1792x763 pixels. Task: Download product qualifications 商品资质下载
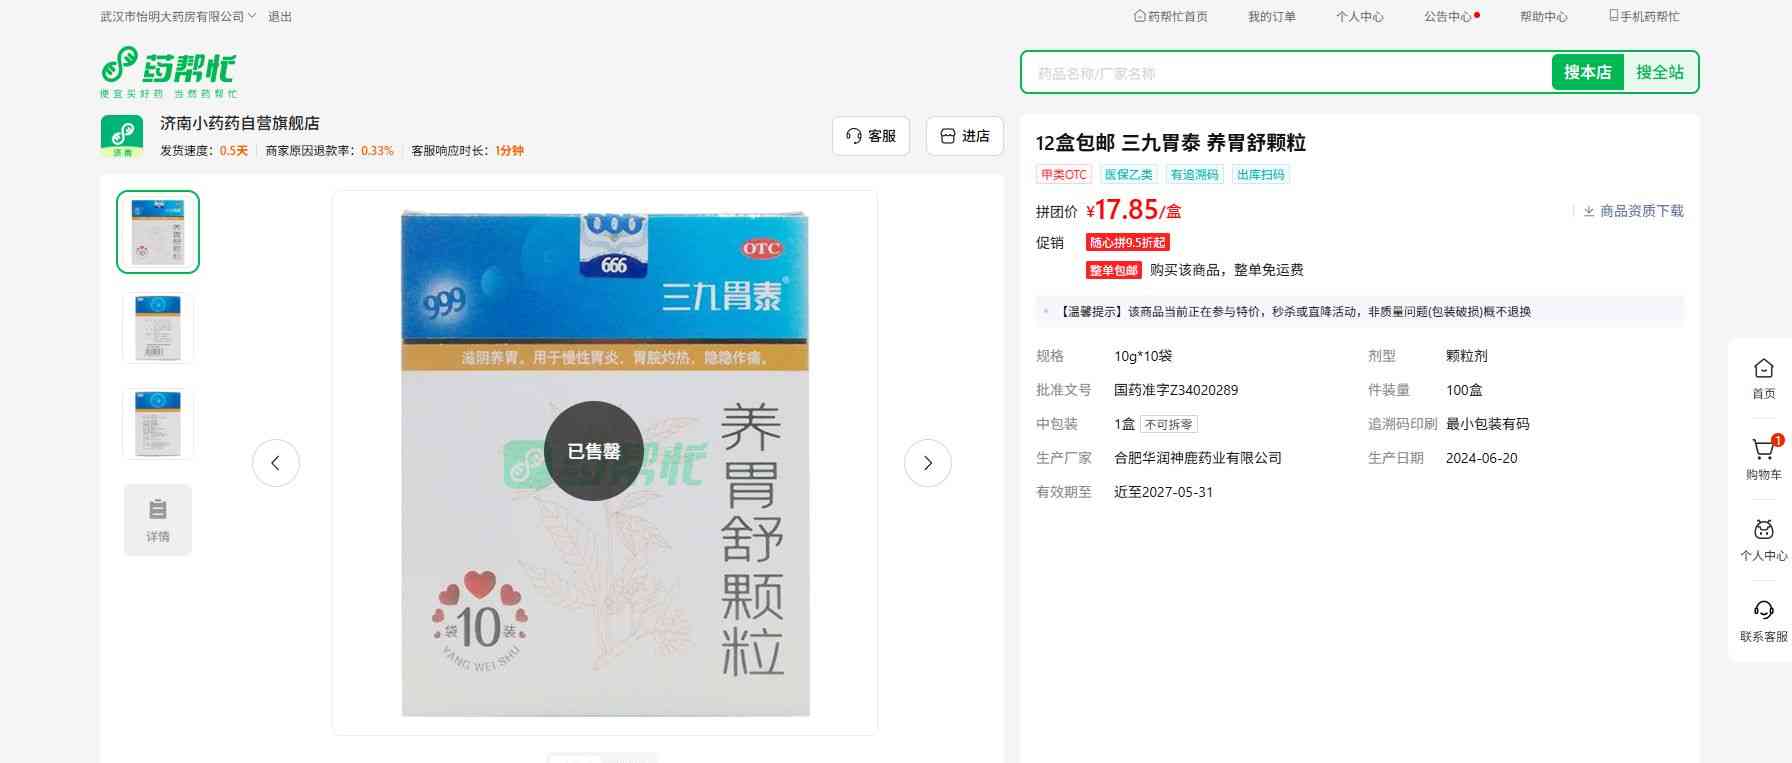(x=1633, y=211)
